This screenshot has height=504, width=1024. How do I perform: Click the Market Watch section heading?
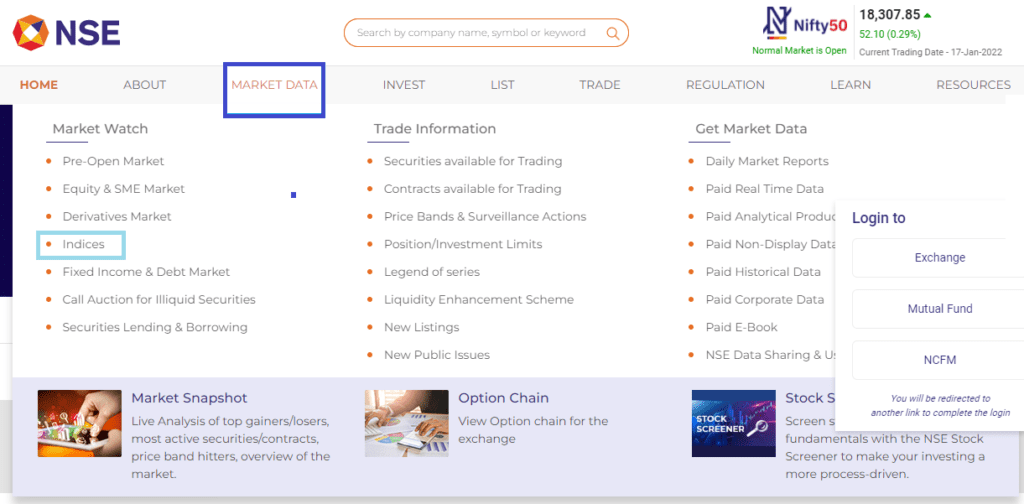(x=100, y=129)
